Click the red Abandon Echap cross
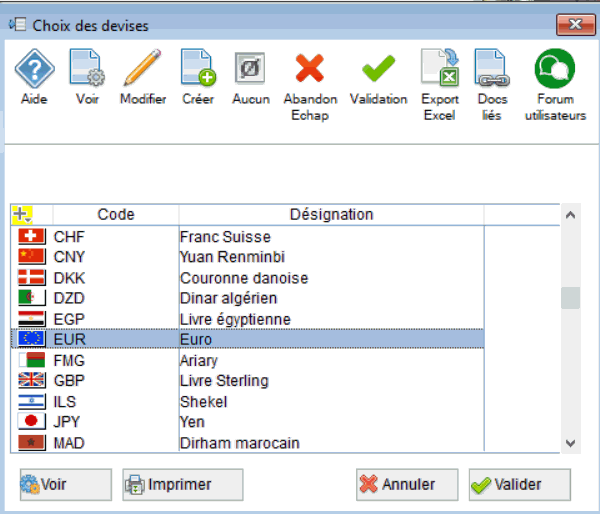This screenshot has height=514, width=600. [310, 68]
